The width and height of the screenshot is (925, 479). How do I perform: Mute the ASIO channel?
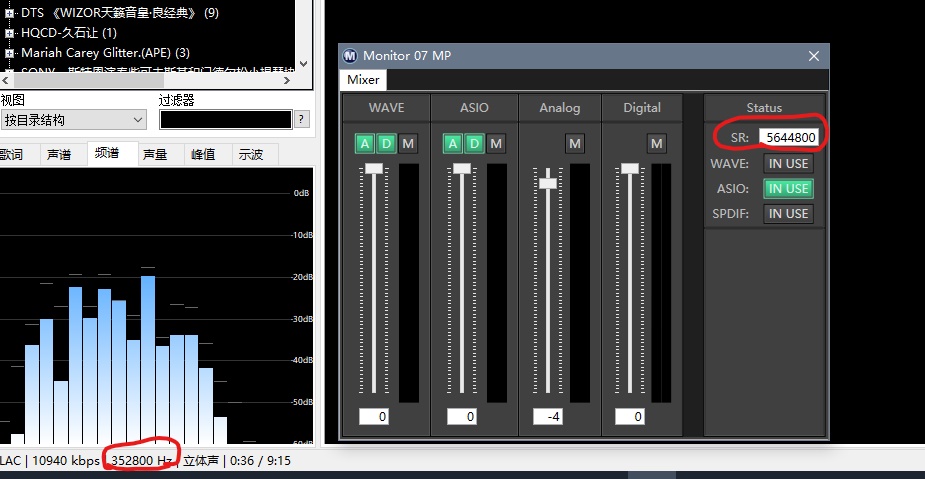click(x=496, y=144)
